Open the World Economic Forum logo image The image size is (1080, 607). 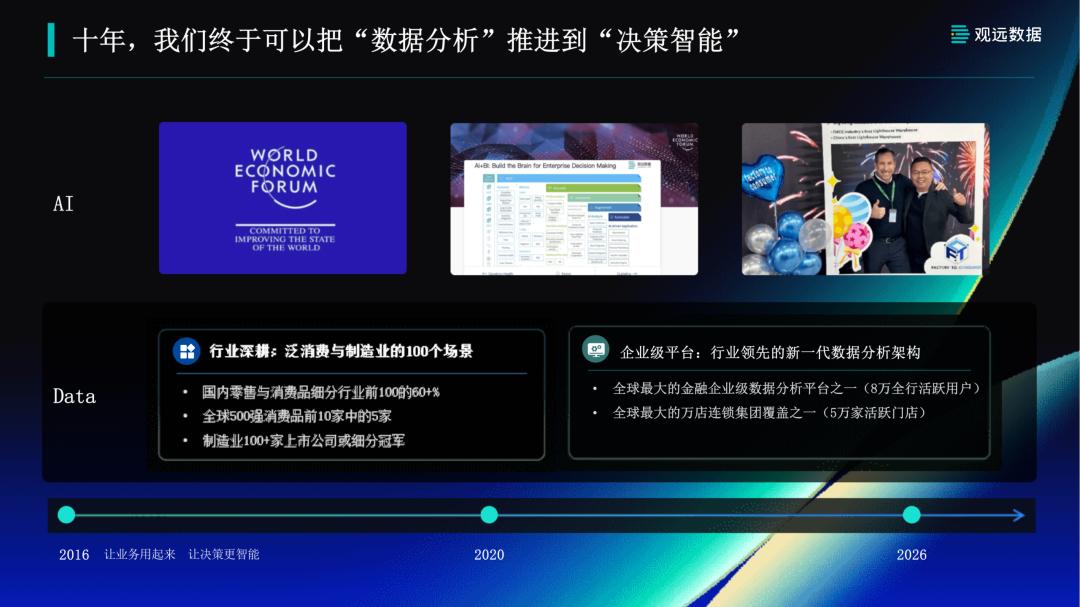coord(283,198)
